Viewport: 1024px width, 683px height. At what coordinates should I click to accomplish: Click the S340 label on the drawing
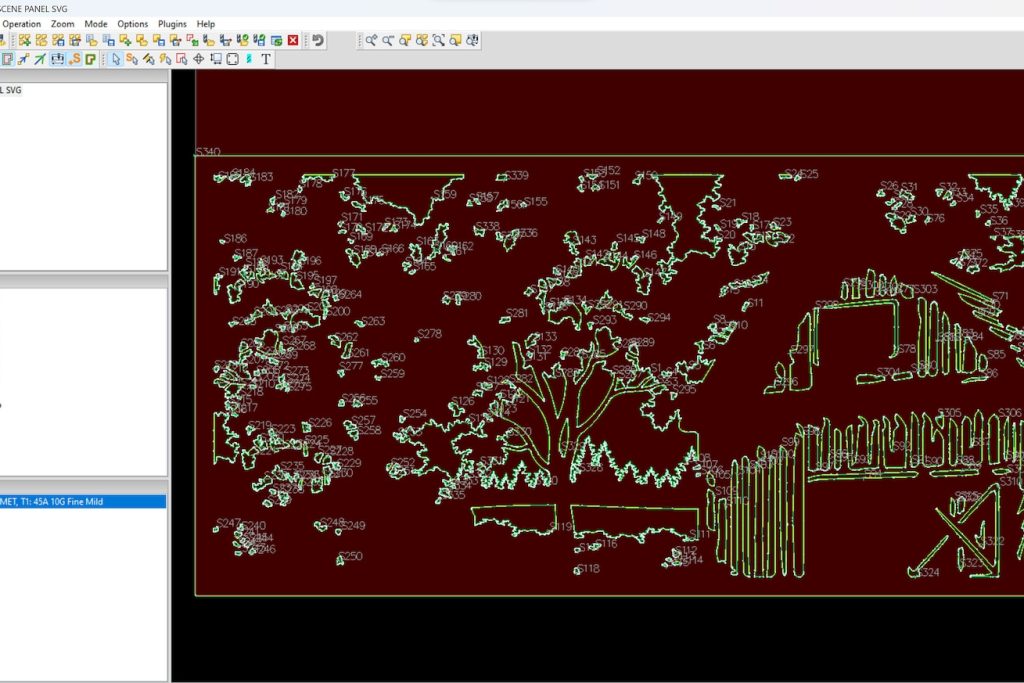coord(207,152)
